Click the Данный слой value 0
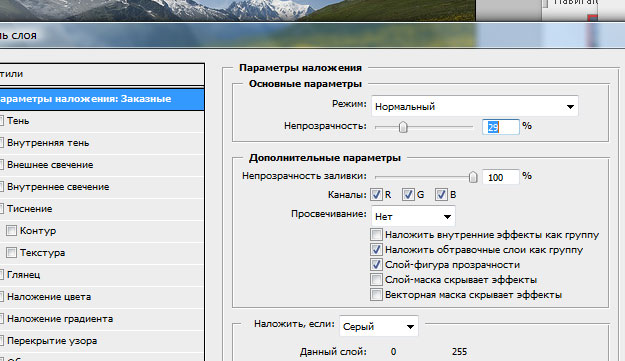625x361 pixels. tap(393, 352)
